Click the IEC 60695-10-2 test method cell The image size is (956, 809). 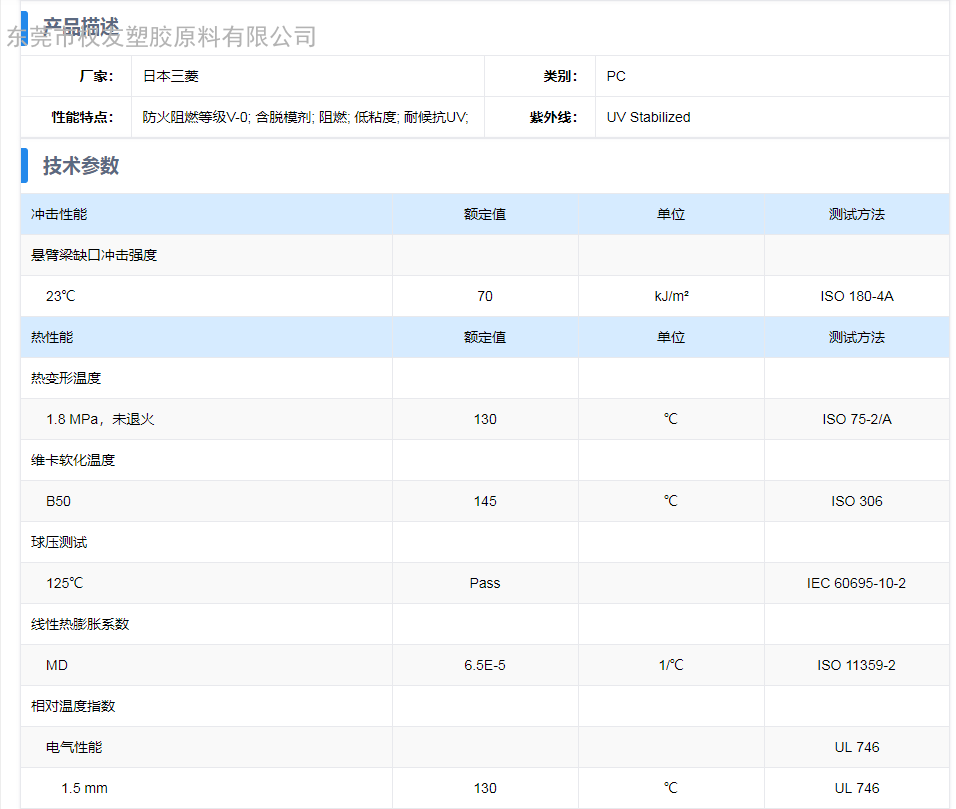tap(856, 583)
